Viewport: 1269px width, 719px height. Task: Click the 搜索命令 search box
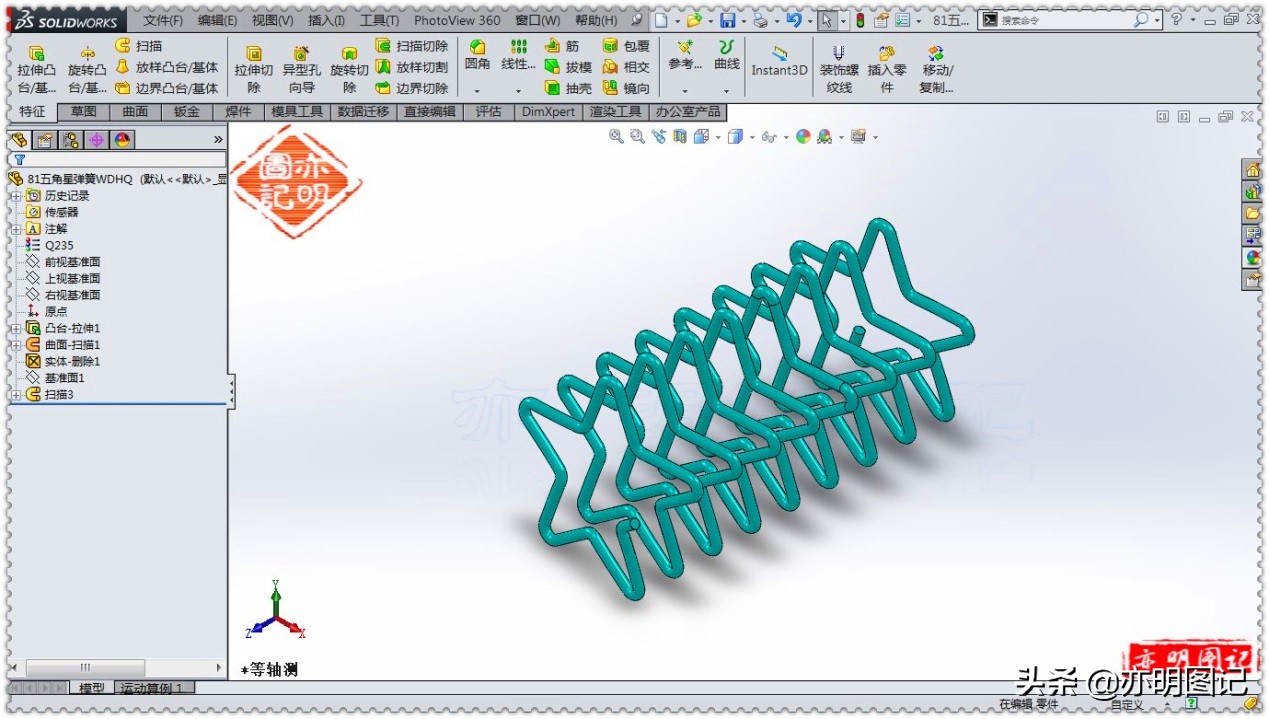coord(1060,20)
